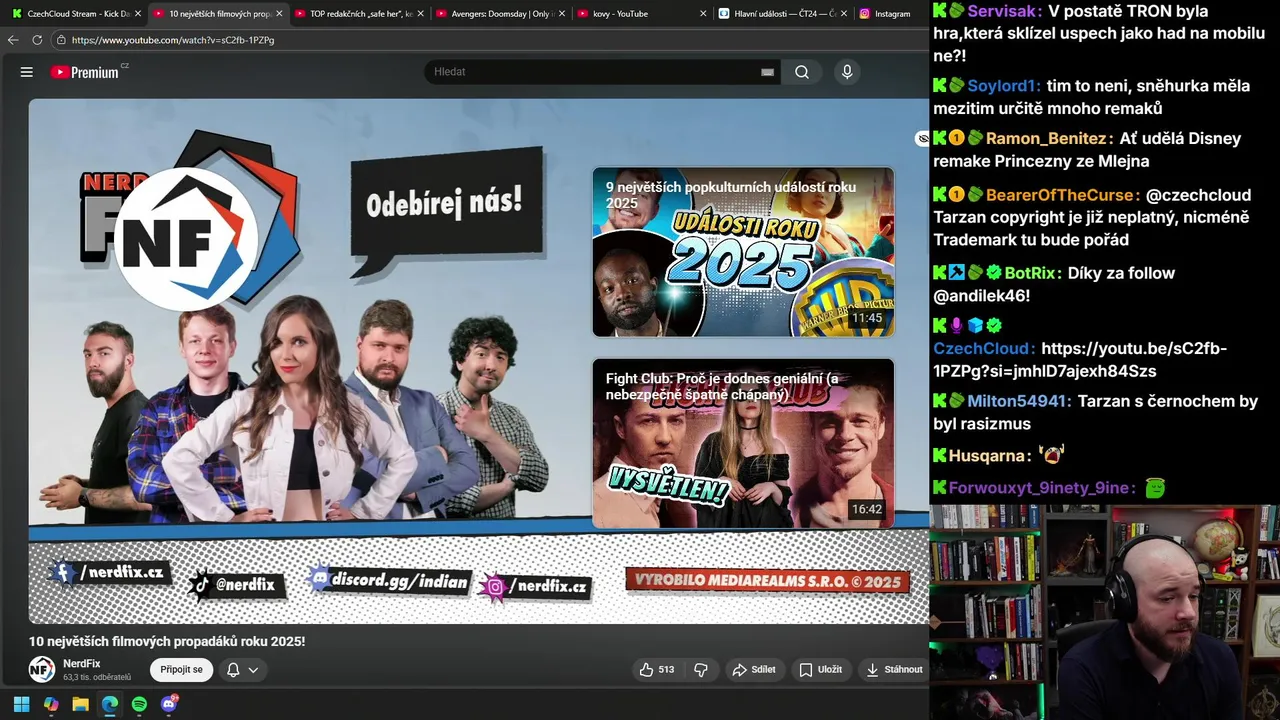The height and width of the screenshot is (720, 1280).
Task: Click the NF channel logo on the end screen
Action: [186, 238]
